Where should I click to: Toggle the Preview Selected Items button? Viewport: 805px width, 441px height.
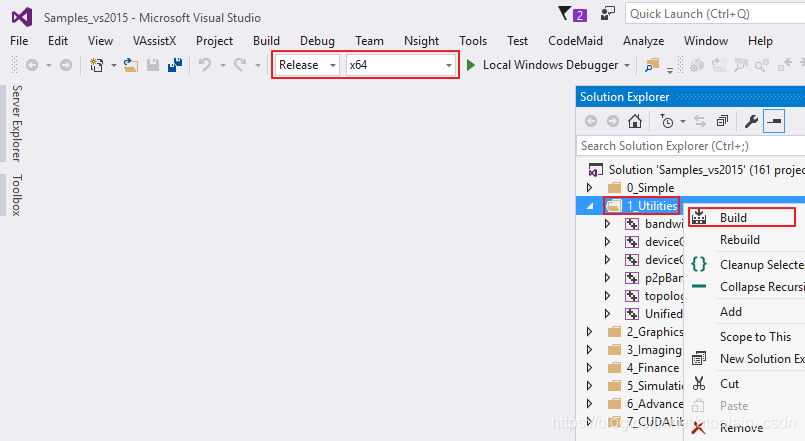(774, 121)
